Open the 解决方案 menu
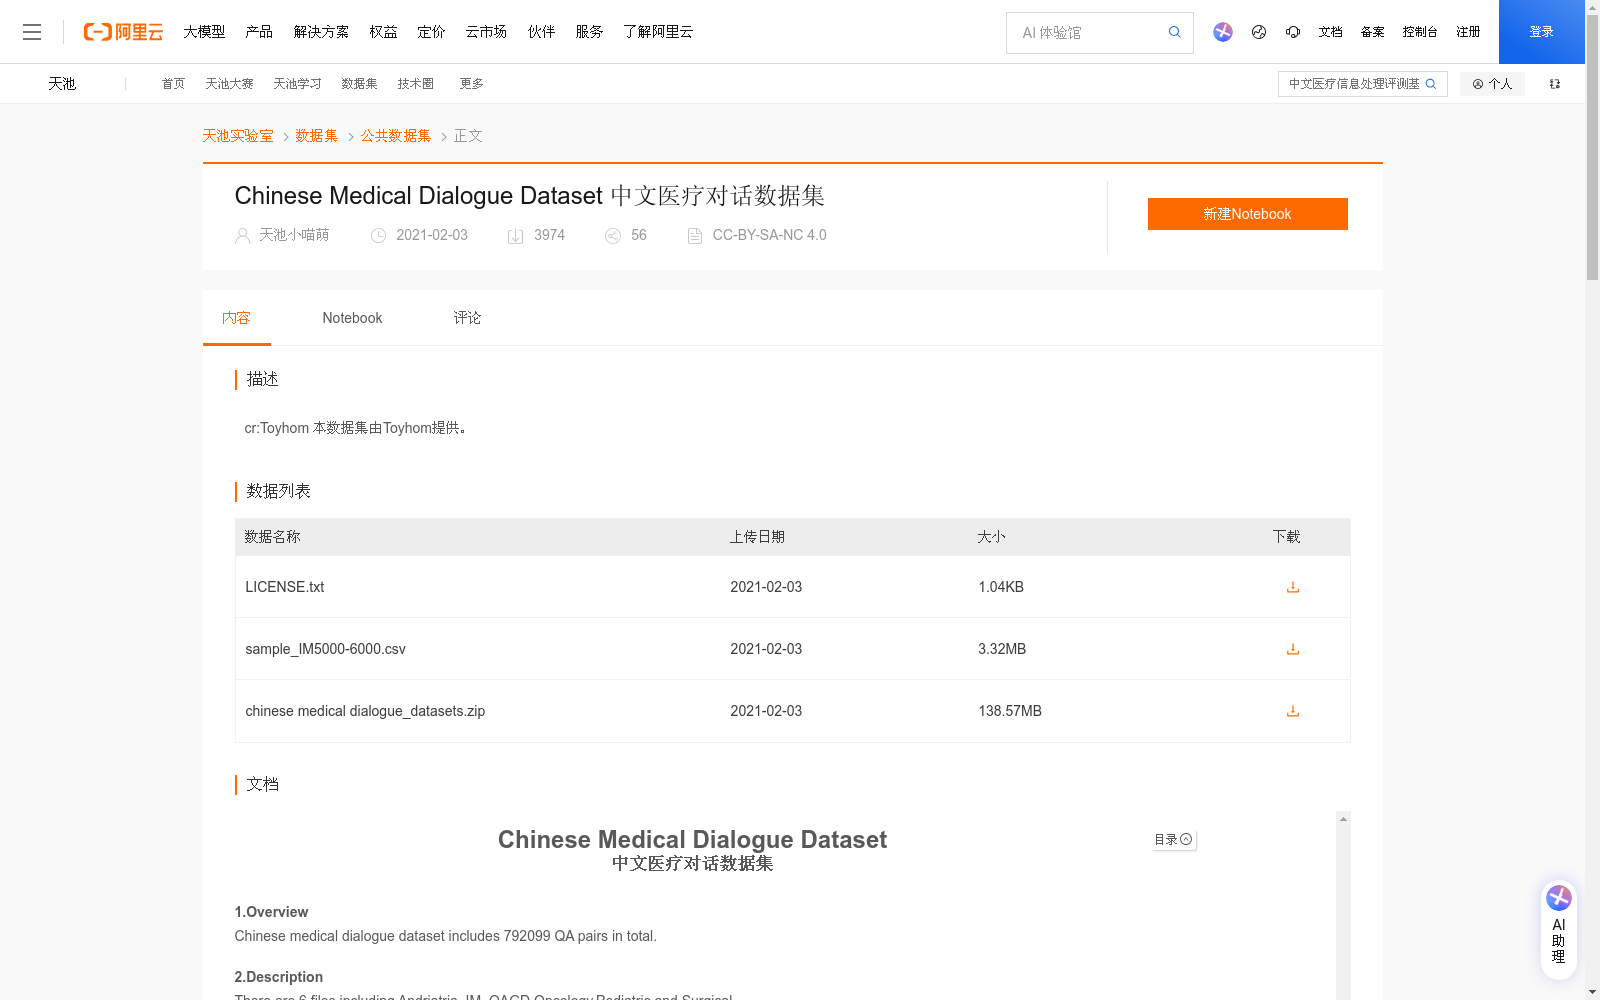Viewport: 1600px width, 1000px height. pyautogui.click(x=321, y=32)
